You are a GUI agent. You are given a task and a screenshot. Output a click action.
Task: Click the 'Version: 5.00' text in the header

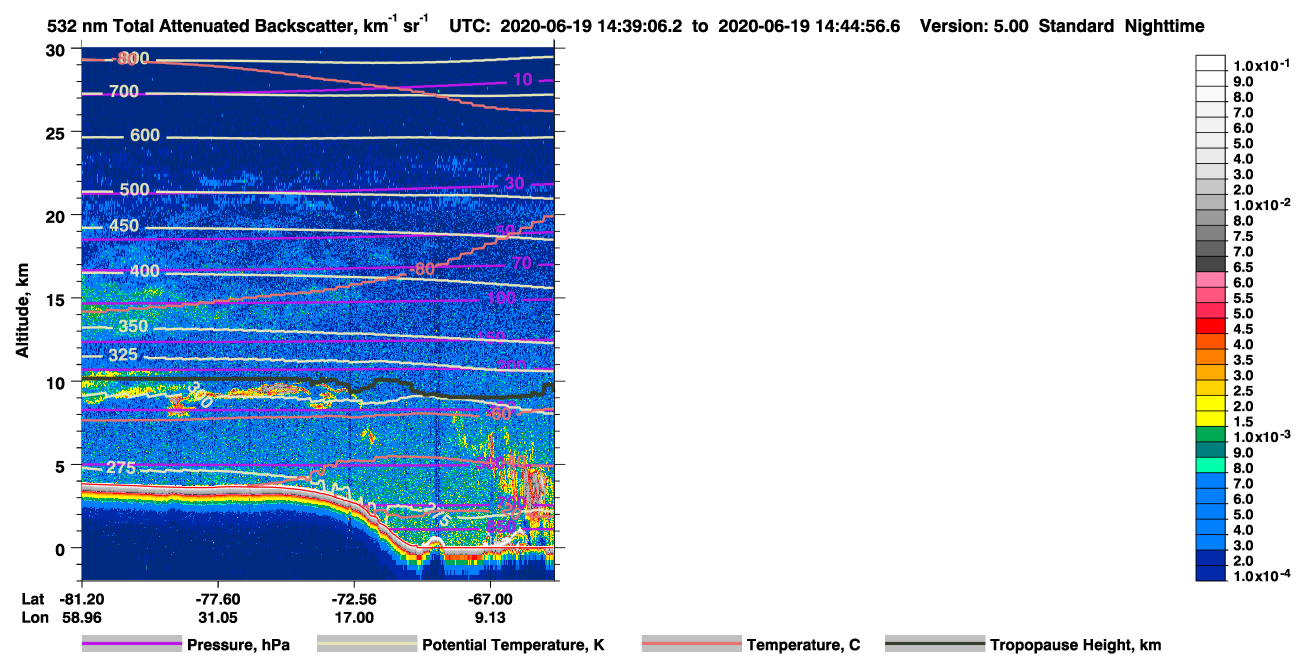(972, 26)
